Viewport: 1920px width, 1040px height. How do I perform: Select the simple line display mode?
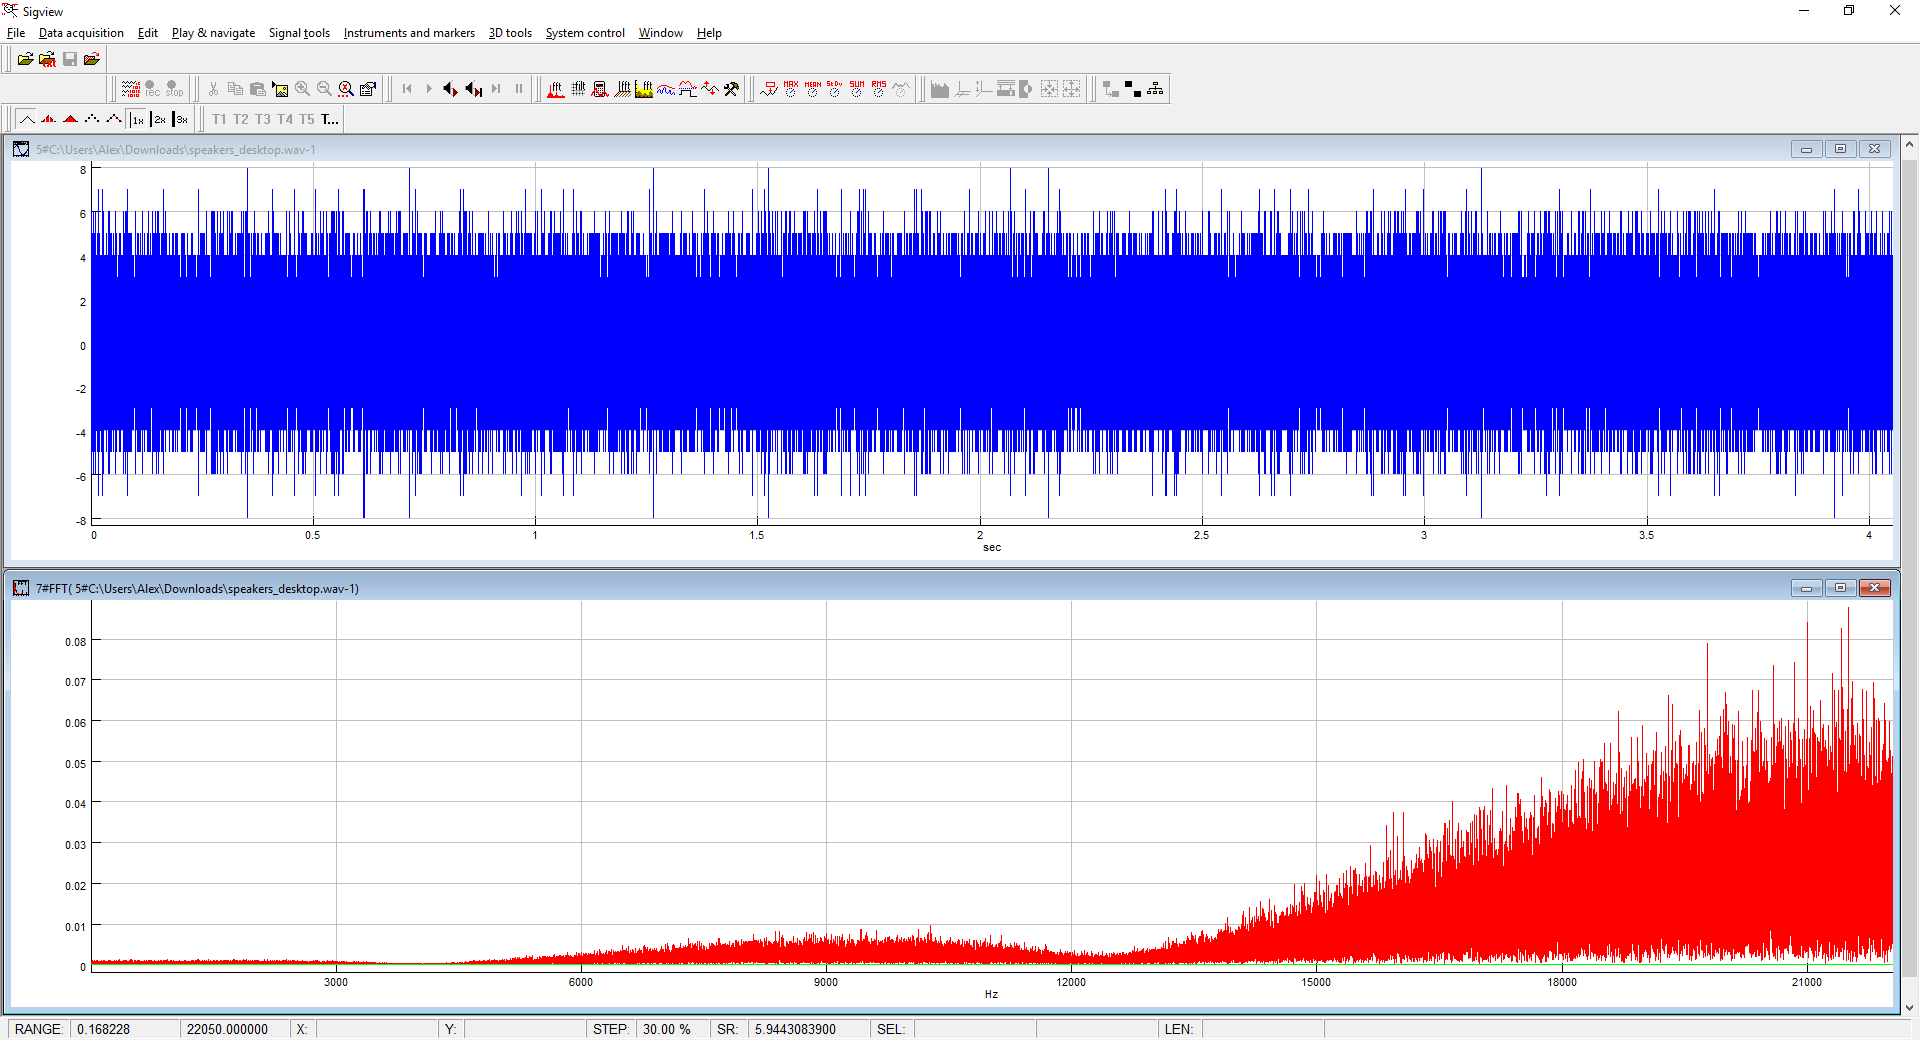[27, 119]
